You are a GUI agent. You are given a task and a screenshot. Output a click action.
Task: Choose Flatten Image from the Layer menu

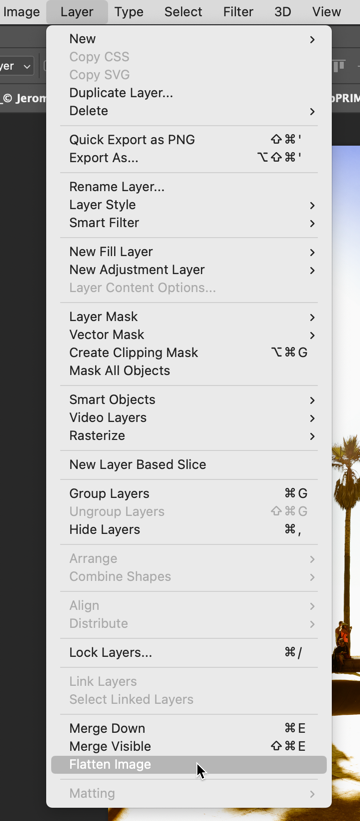tap(189, 764)
